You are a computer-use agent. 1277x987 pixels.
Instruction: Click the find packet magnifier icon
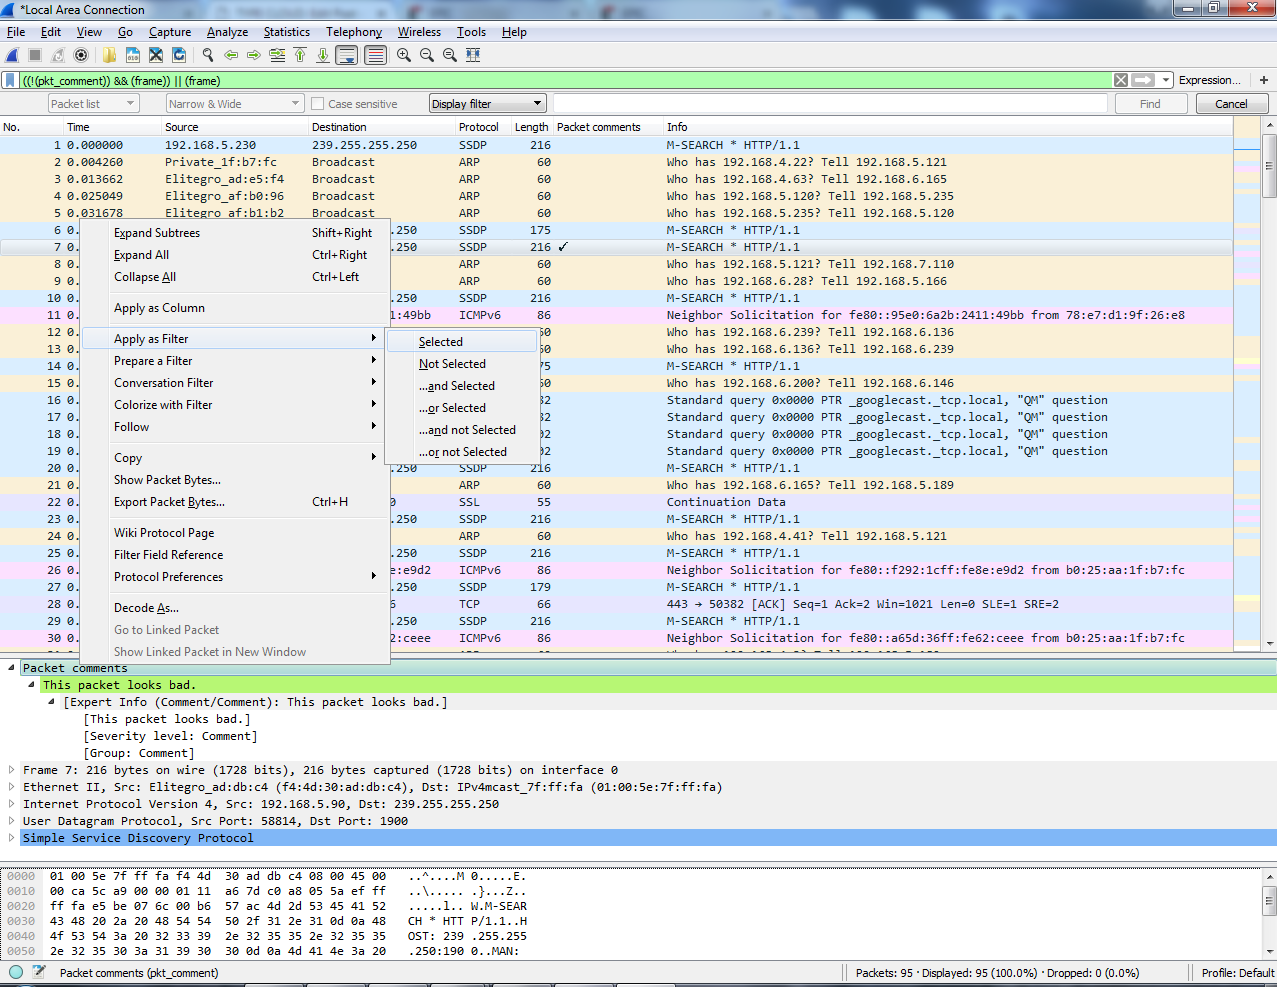coord(208,56)
